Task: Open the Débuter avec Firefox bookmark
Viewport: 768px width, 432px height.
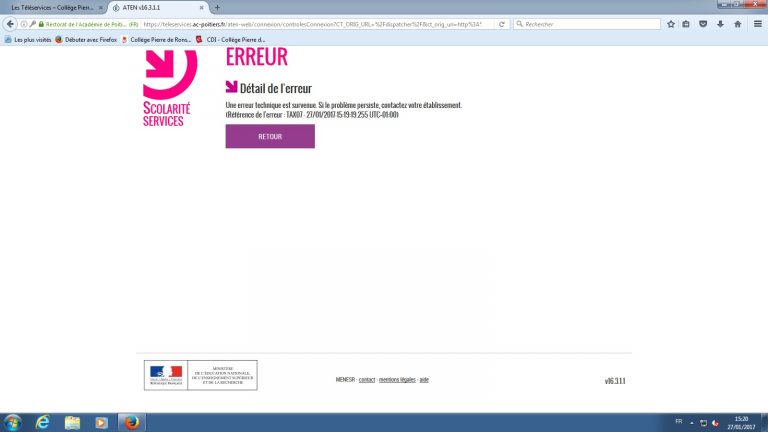Action: point(86,40)
